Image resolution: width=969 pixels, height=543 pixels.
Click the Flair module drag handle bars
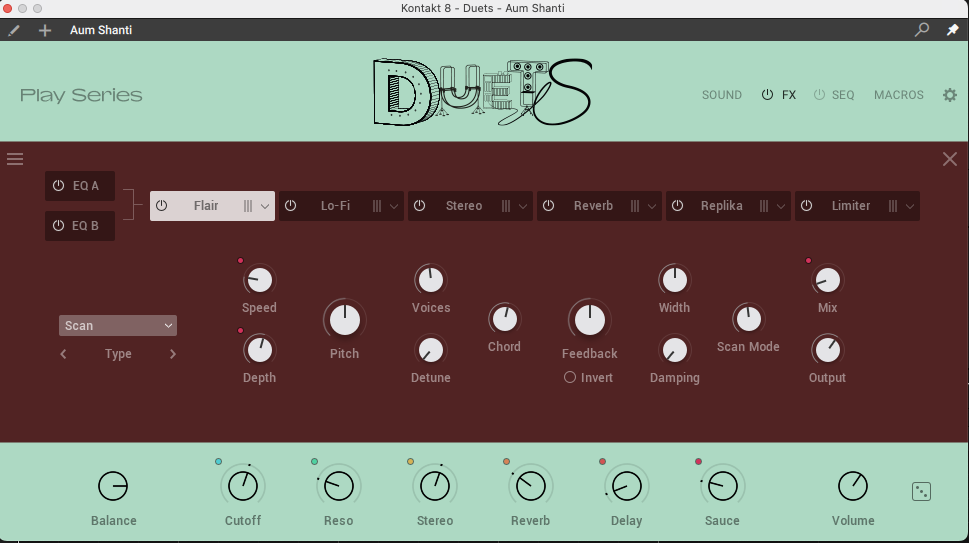[x=248, y=206]
